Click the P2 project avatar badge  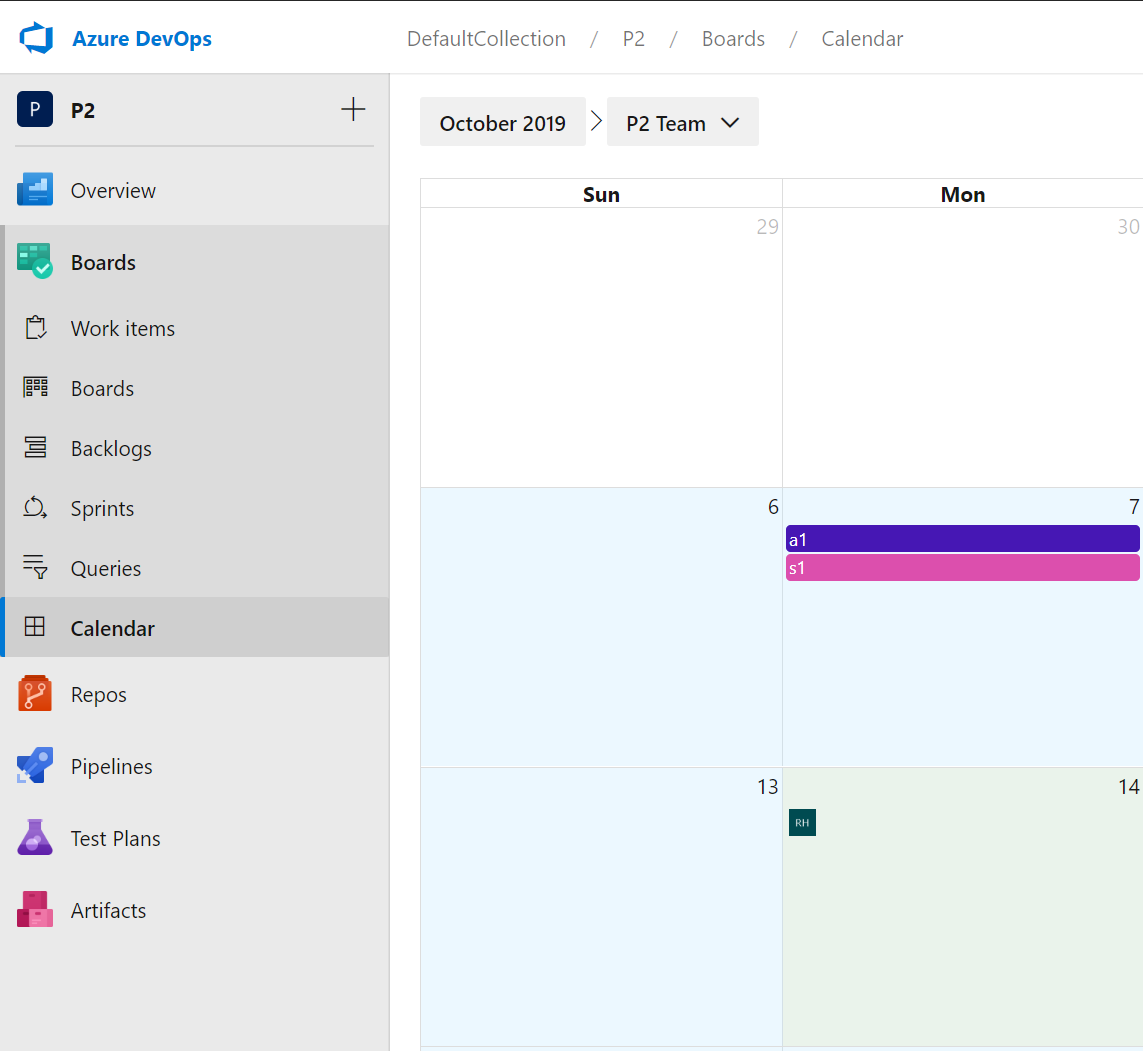35,110
